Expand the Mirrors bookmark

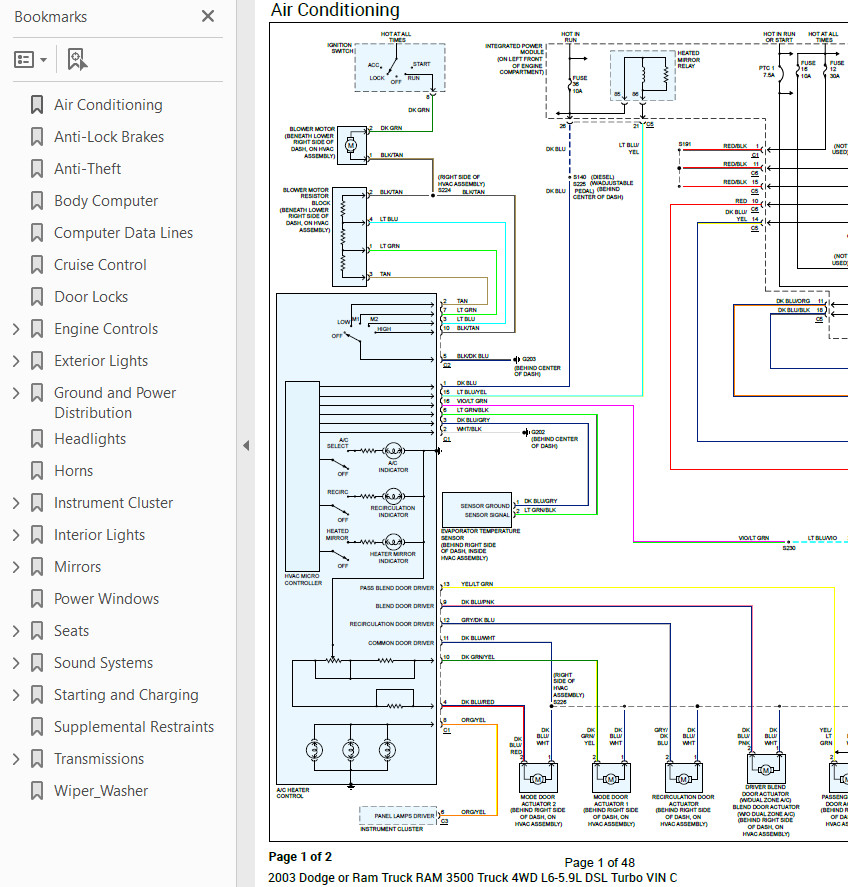pyautogui.click(x=16, y=567)
